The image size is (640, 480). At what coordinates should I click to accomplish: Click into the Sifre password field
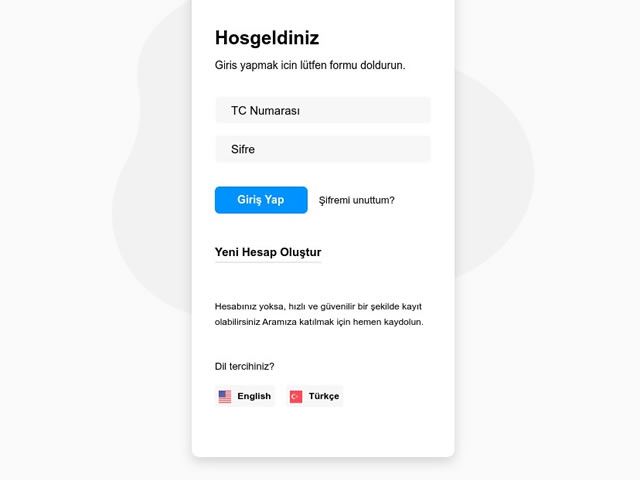point(323,149)
